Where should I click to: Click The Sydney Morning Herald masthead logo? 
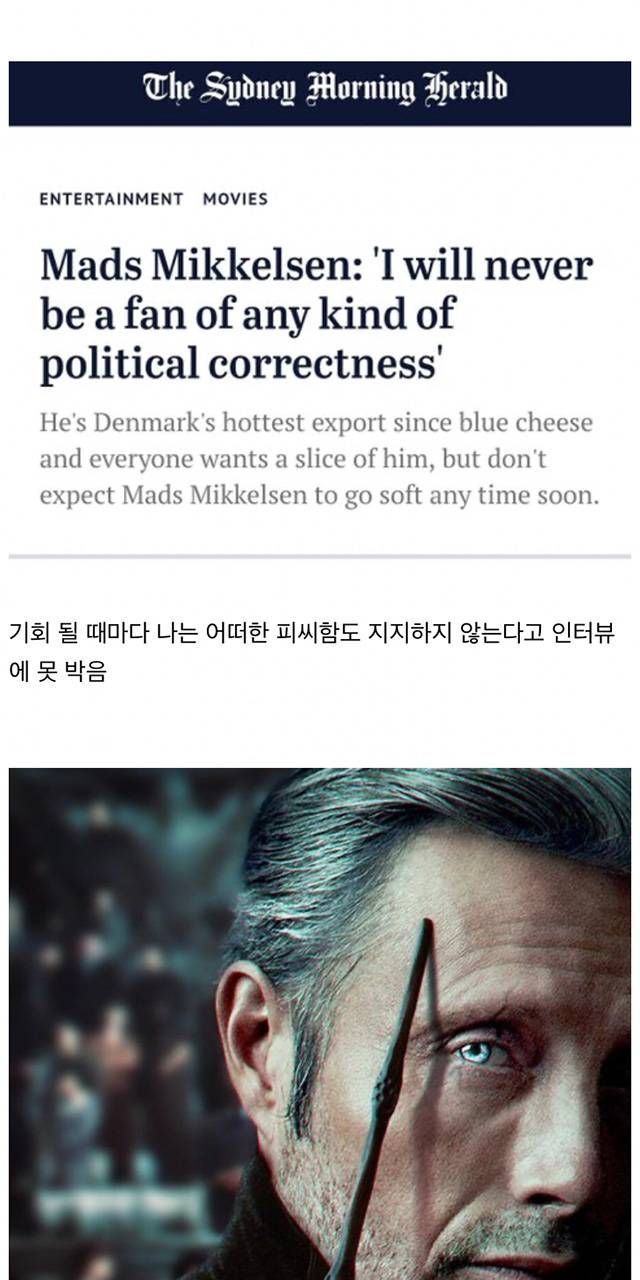coord(325,89)
